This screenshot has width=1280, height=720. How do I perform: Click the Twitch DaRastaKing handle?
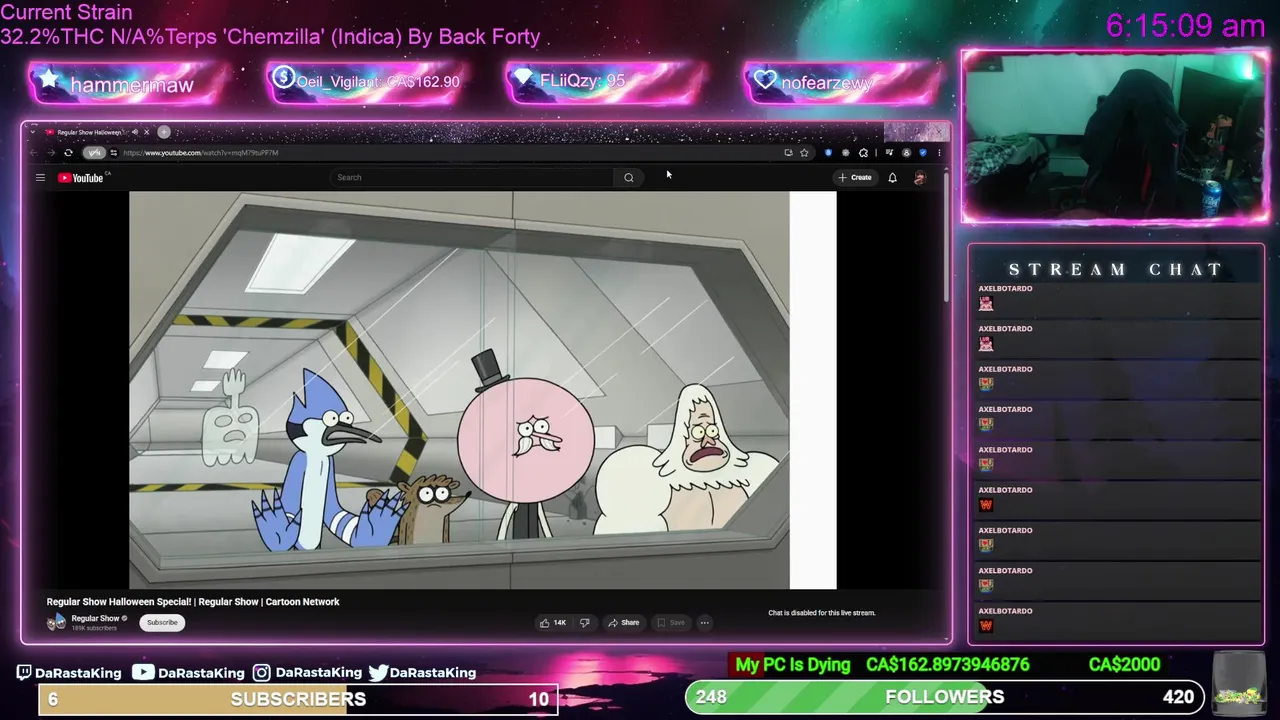(69, 673)
